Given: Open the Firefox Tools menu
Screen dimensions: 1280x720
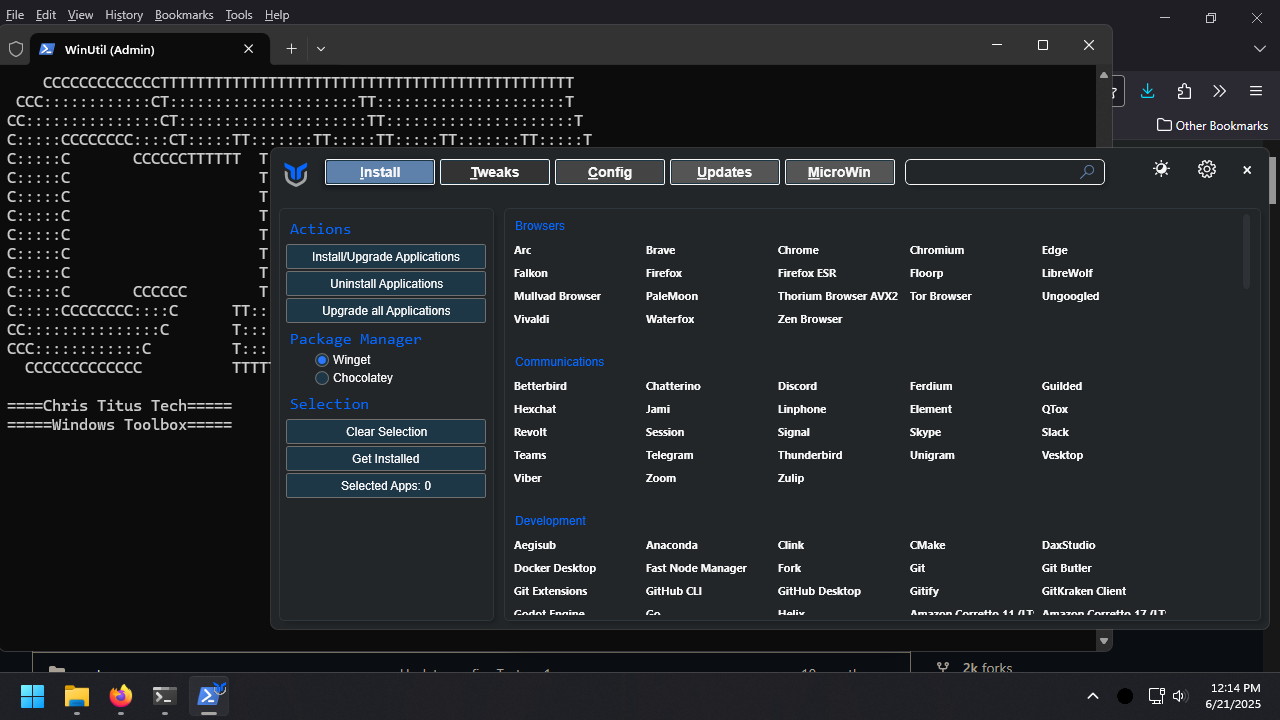Looking at the screenshot, I should 239,15.
